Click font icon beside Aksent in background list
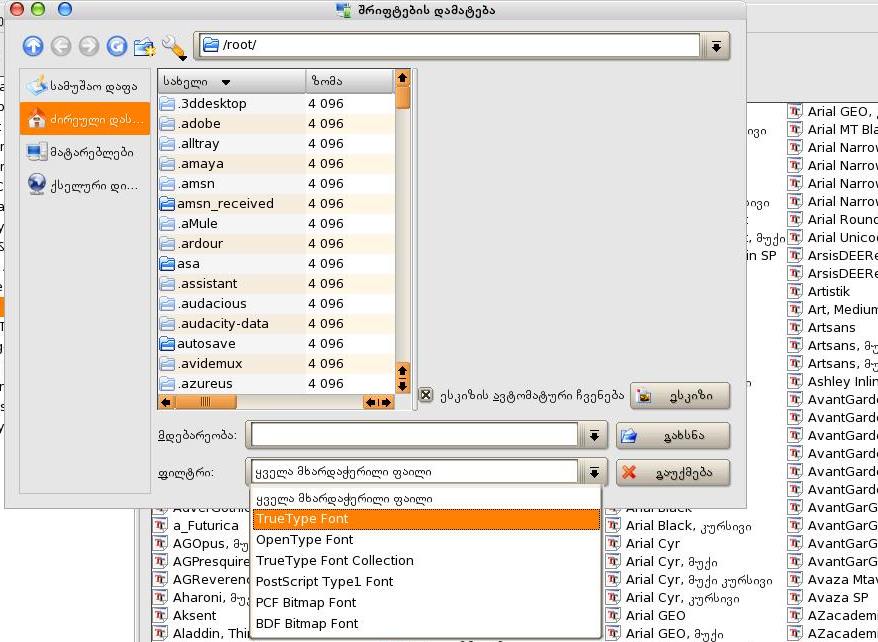 160,615
